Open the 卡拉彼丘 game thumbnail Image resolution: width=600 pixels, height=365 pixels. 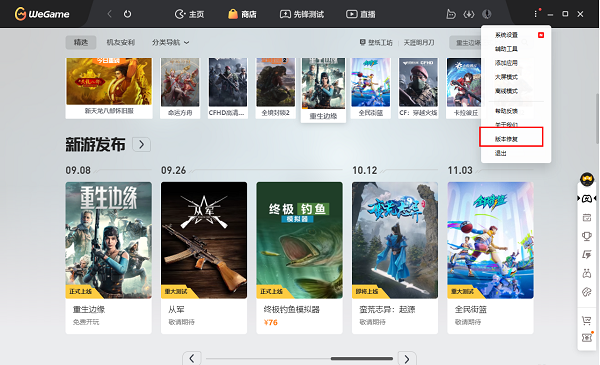click(464, 88)
